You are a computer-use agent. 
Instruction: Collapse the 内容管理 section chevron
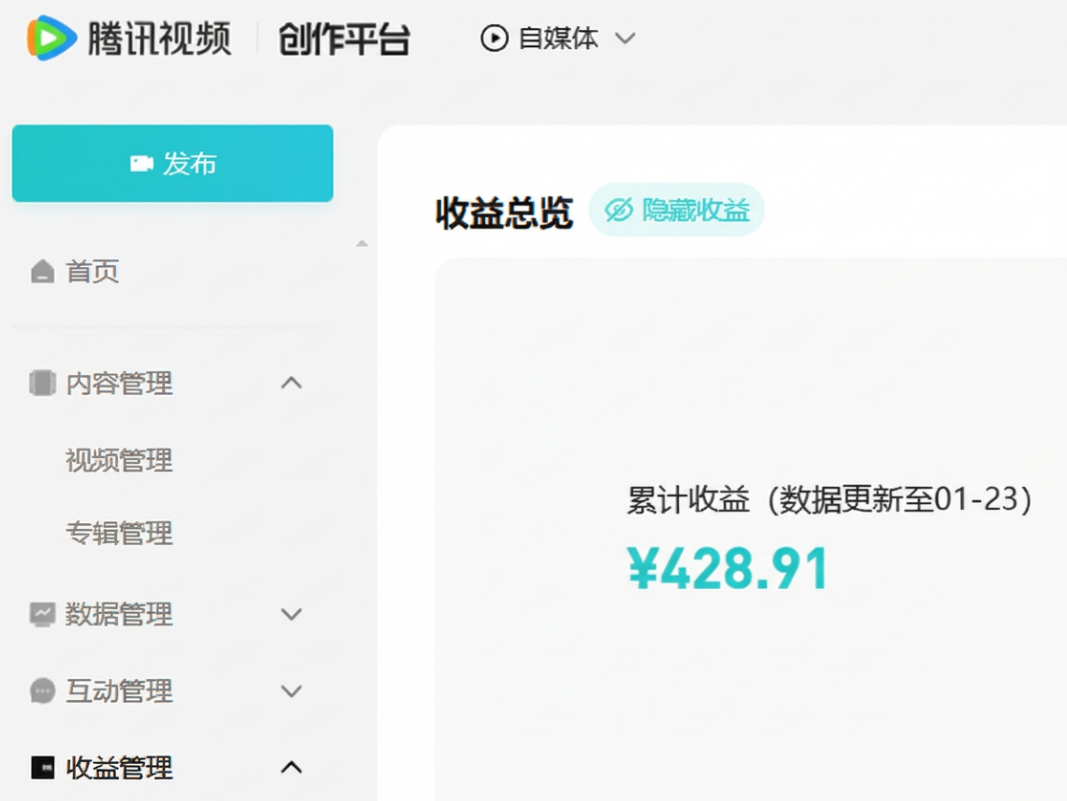(291, 383)
